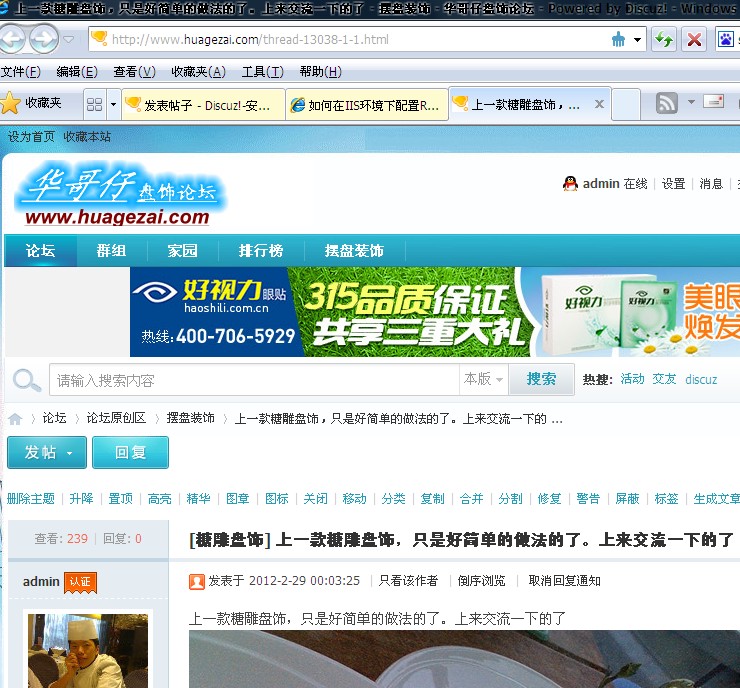This screenshot has width=740, height=688.
Task: Click the 屏蔽 moderation link
Action: point(627,499)
